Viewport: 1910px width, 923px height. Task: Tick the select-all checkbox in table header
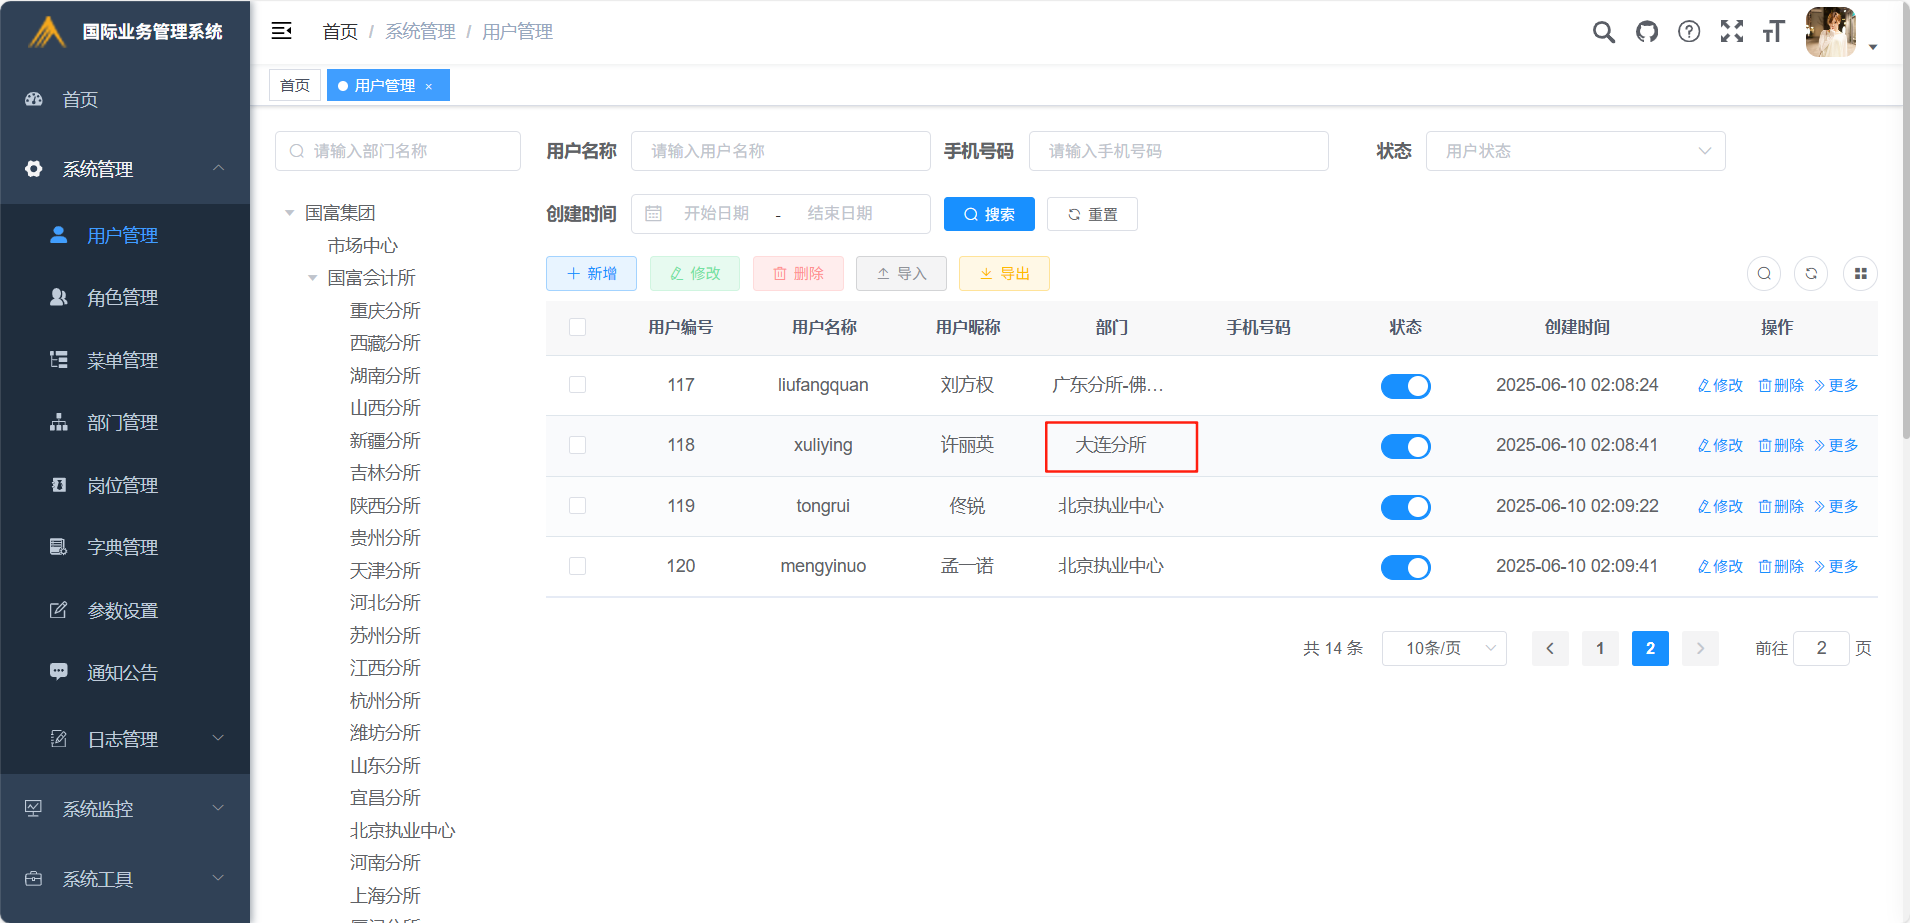pos(577,327)
